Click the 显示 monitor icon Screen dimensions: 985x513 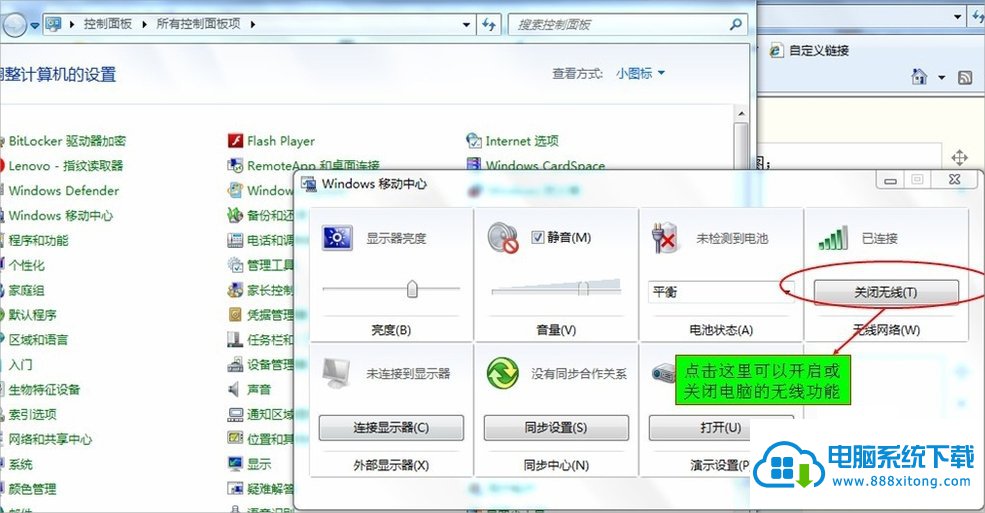235,464
